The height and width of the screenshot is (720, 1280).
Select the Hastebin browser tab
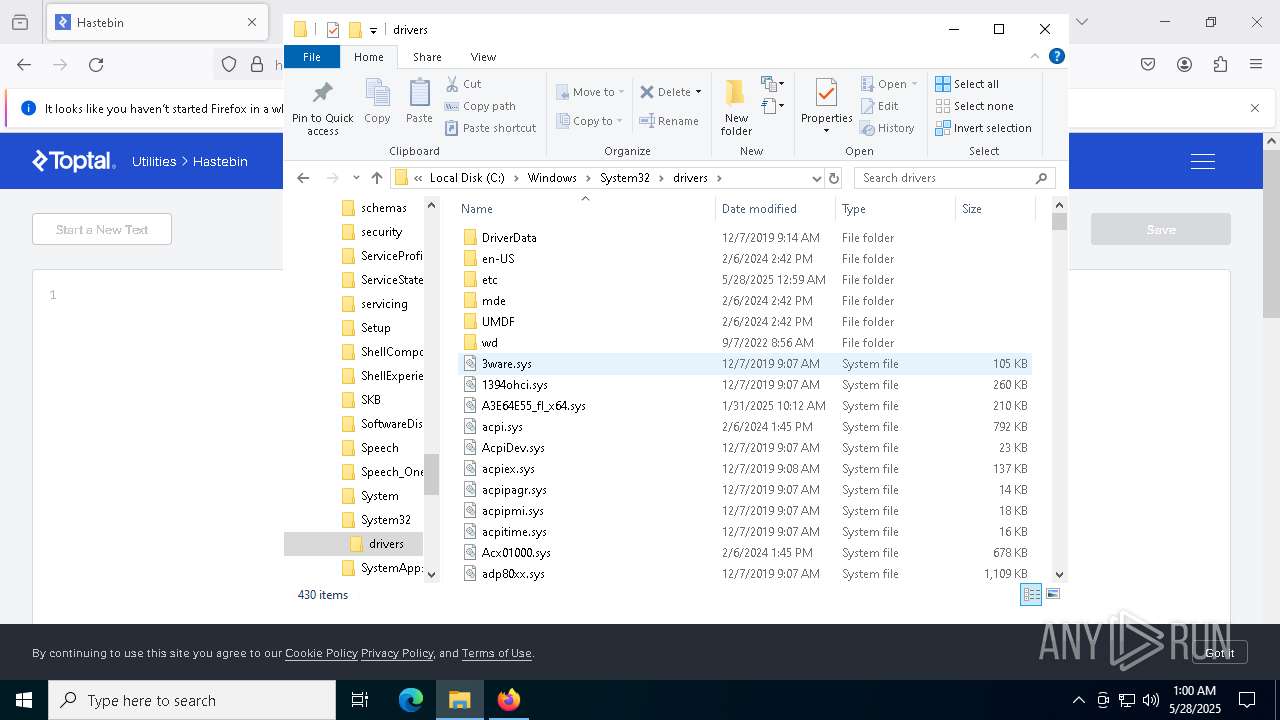(157, 22)
